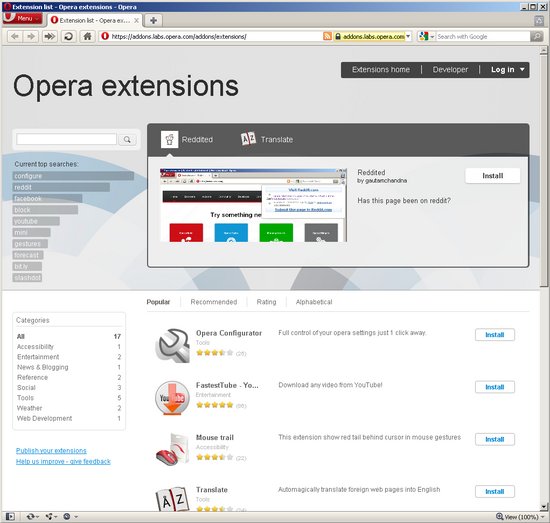Switch to the Popular sort tab

(x=158, y=302)
